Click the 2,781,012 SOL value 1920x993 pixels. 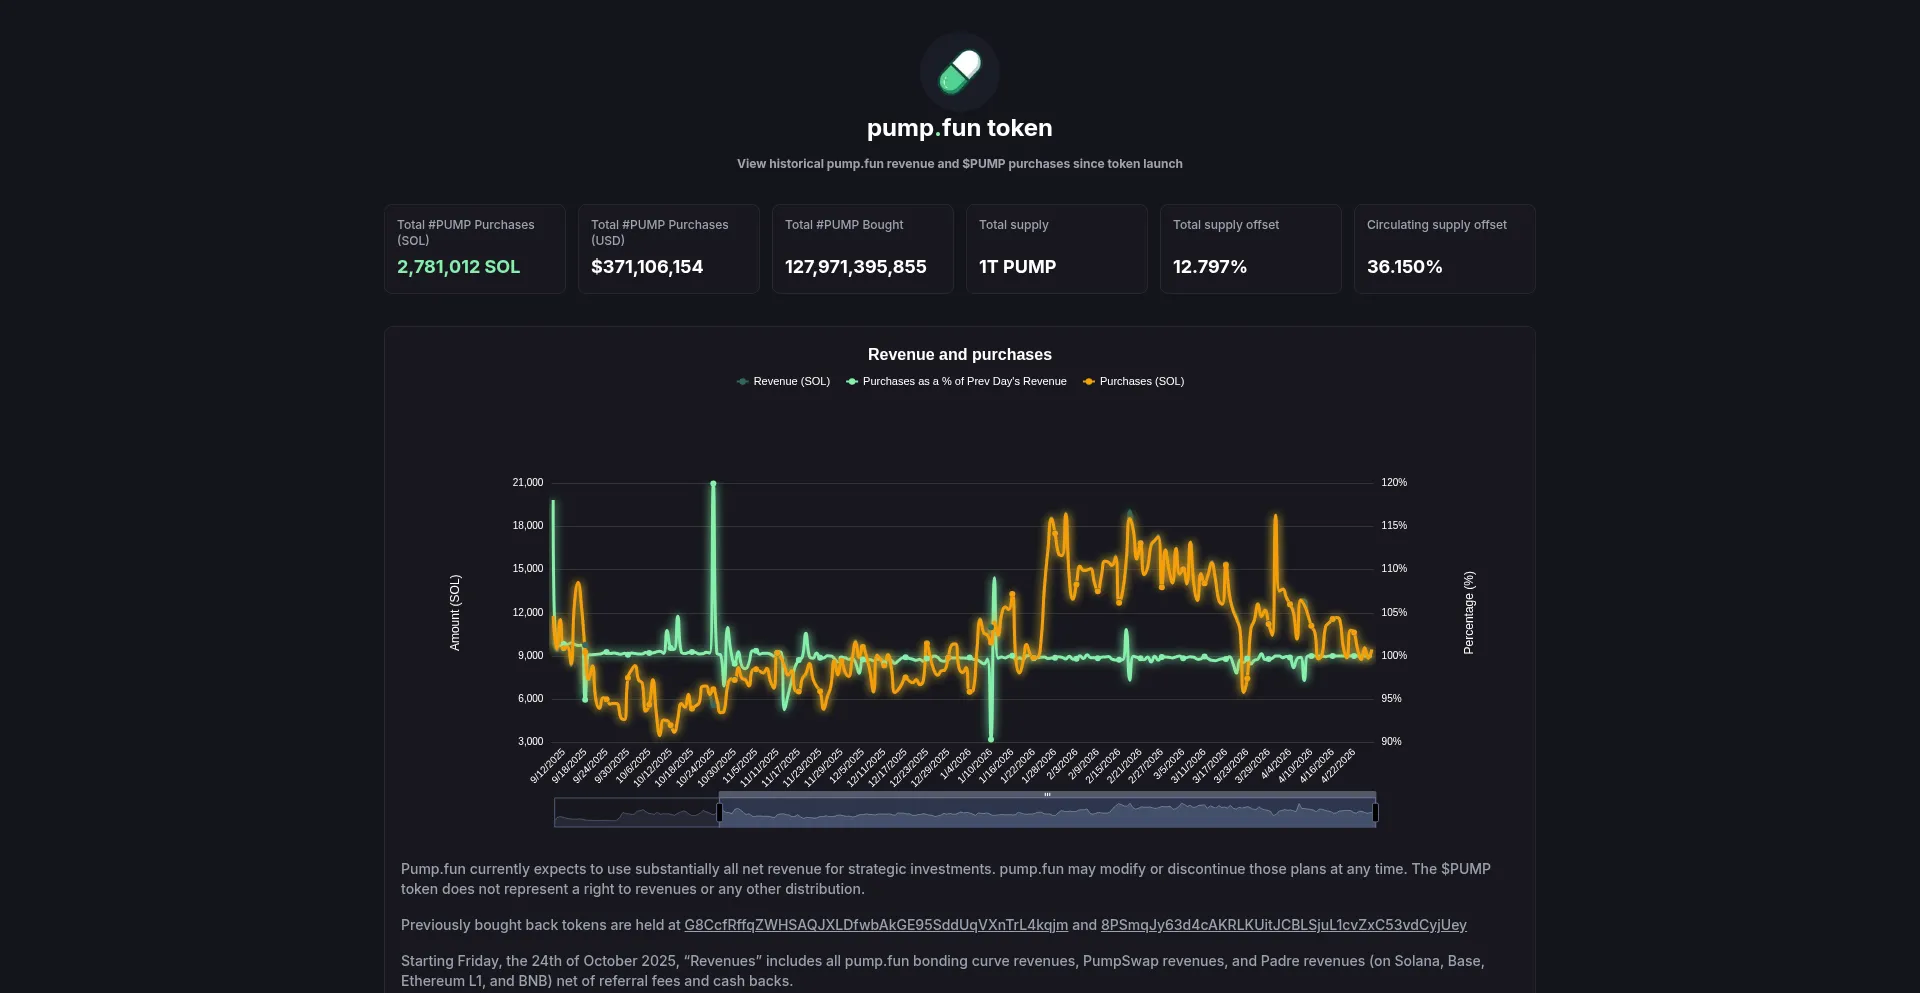click(459, 267)
